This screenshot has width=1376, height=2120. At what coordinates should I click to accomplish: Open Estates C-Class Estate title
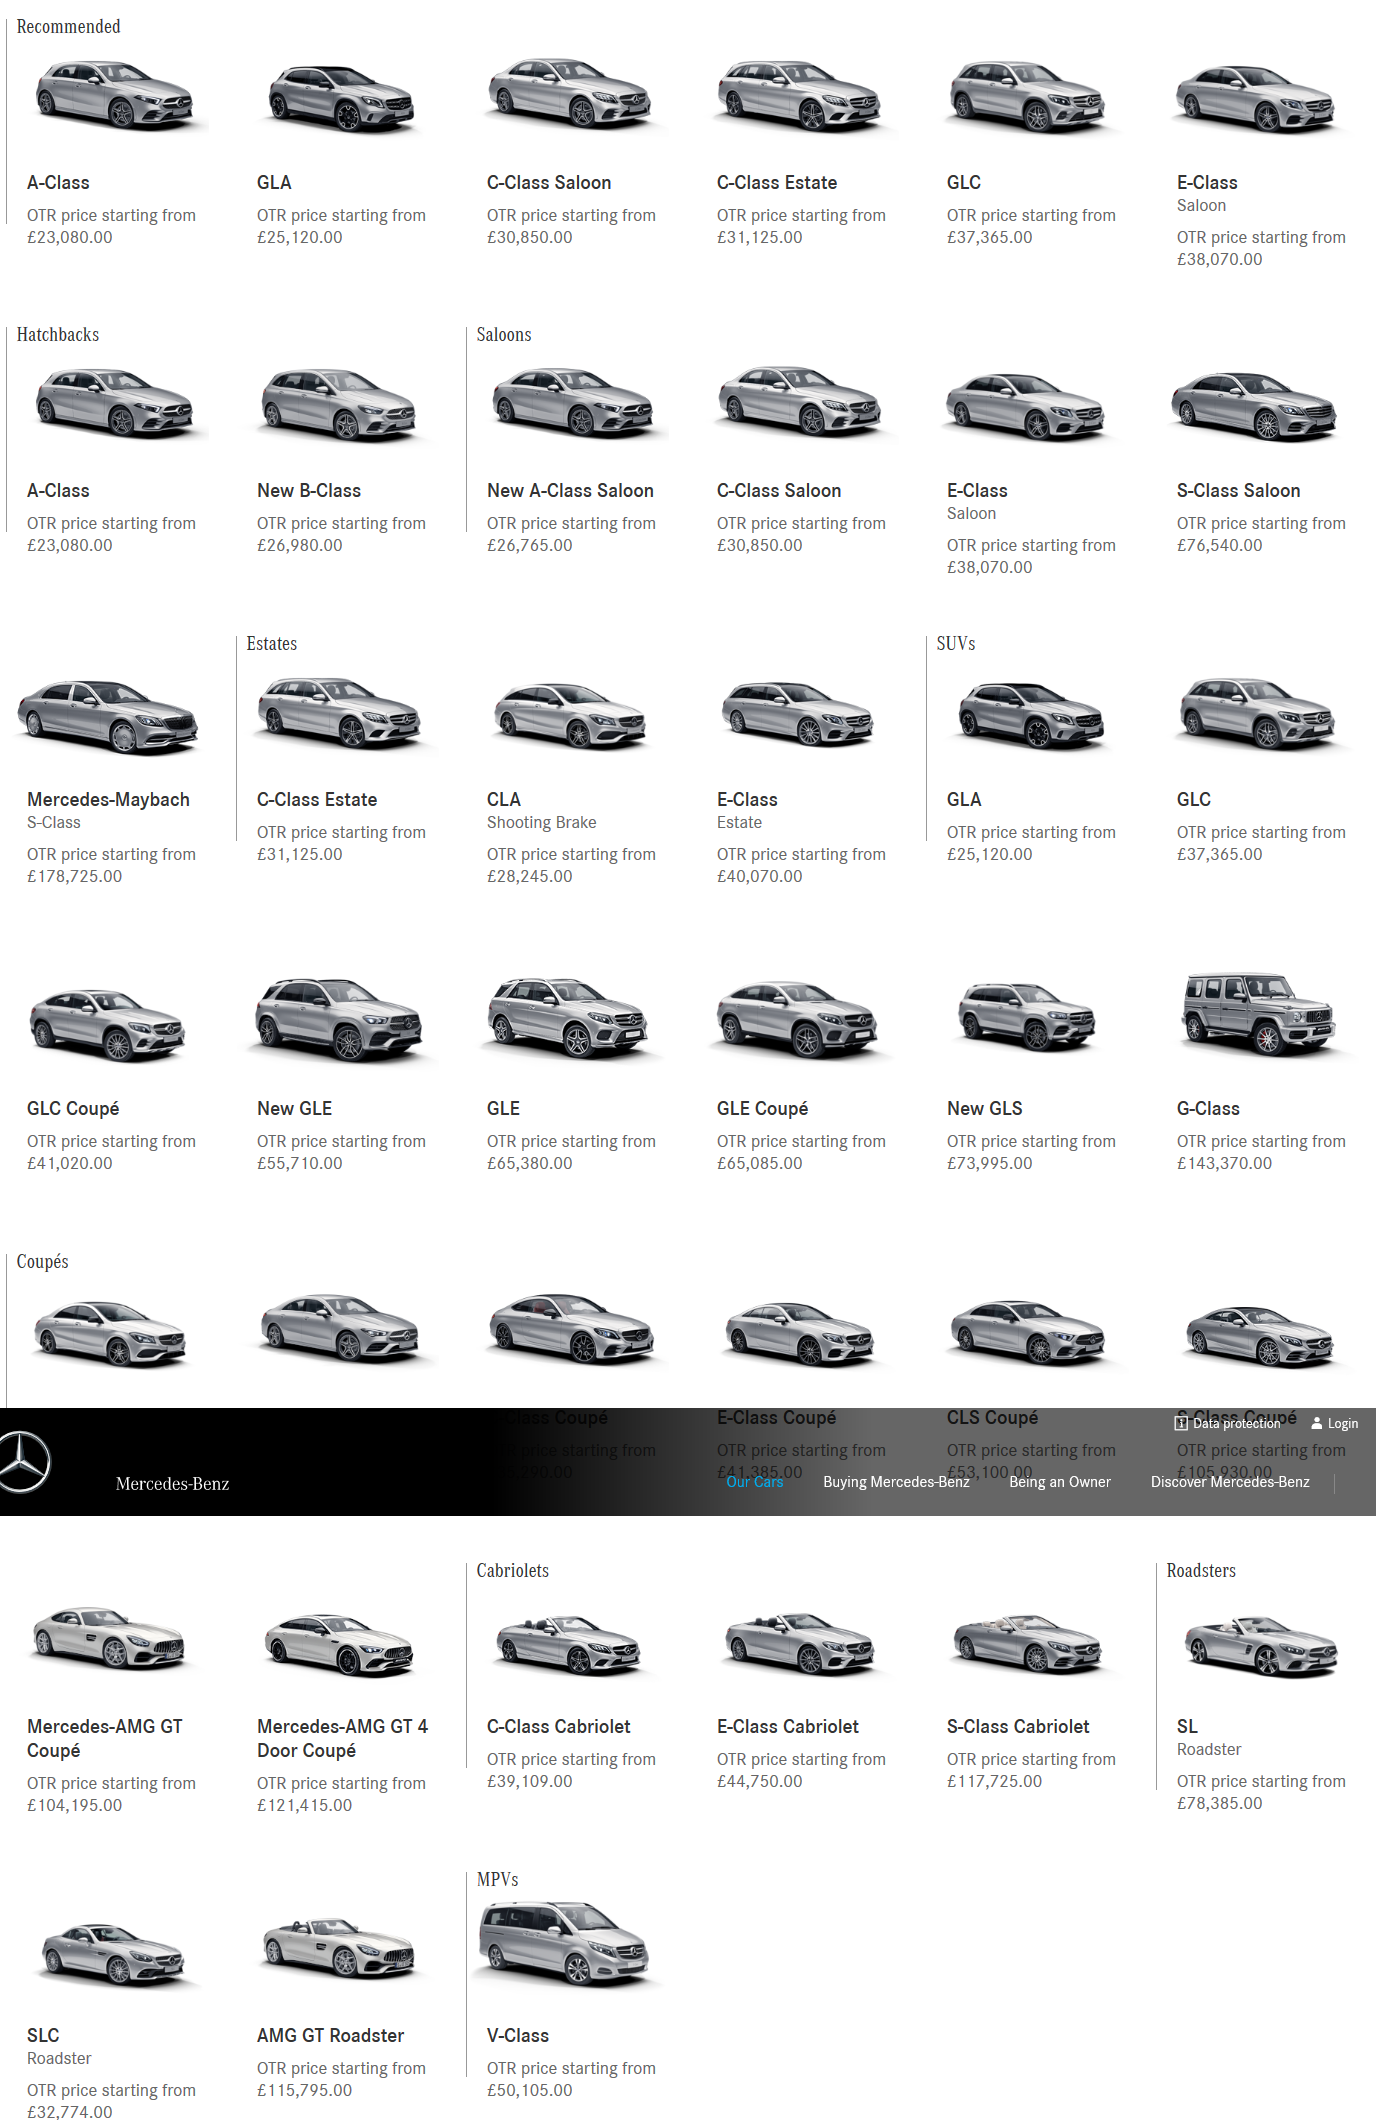click(x=317, y=800)
